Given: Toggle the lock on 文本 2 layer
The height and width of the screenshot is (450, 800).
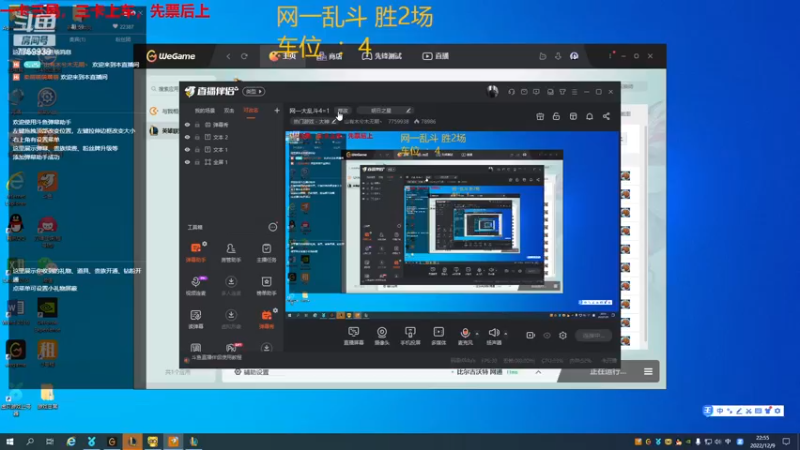Looking at the screenshot, I should [x=197, y=137].
